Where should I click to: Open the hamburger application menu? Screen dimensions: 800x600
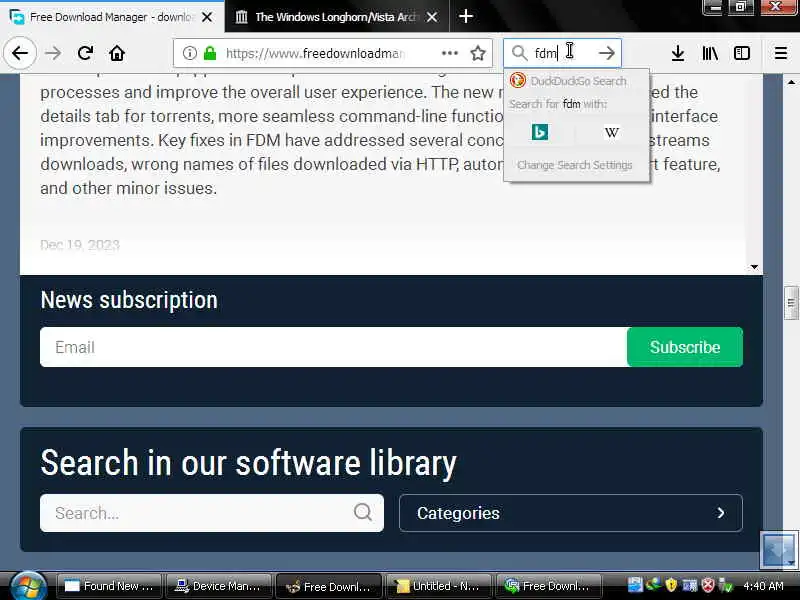coord(781,53)
